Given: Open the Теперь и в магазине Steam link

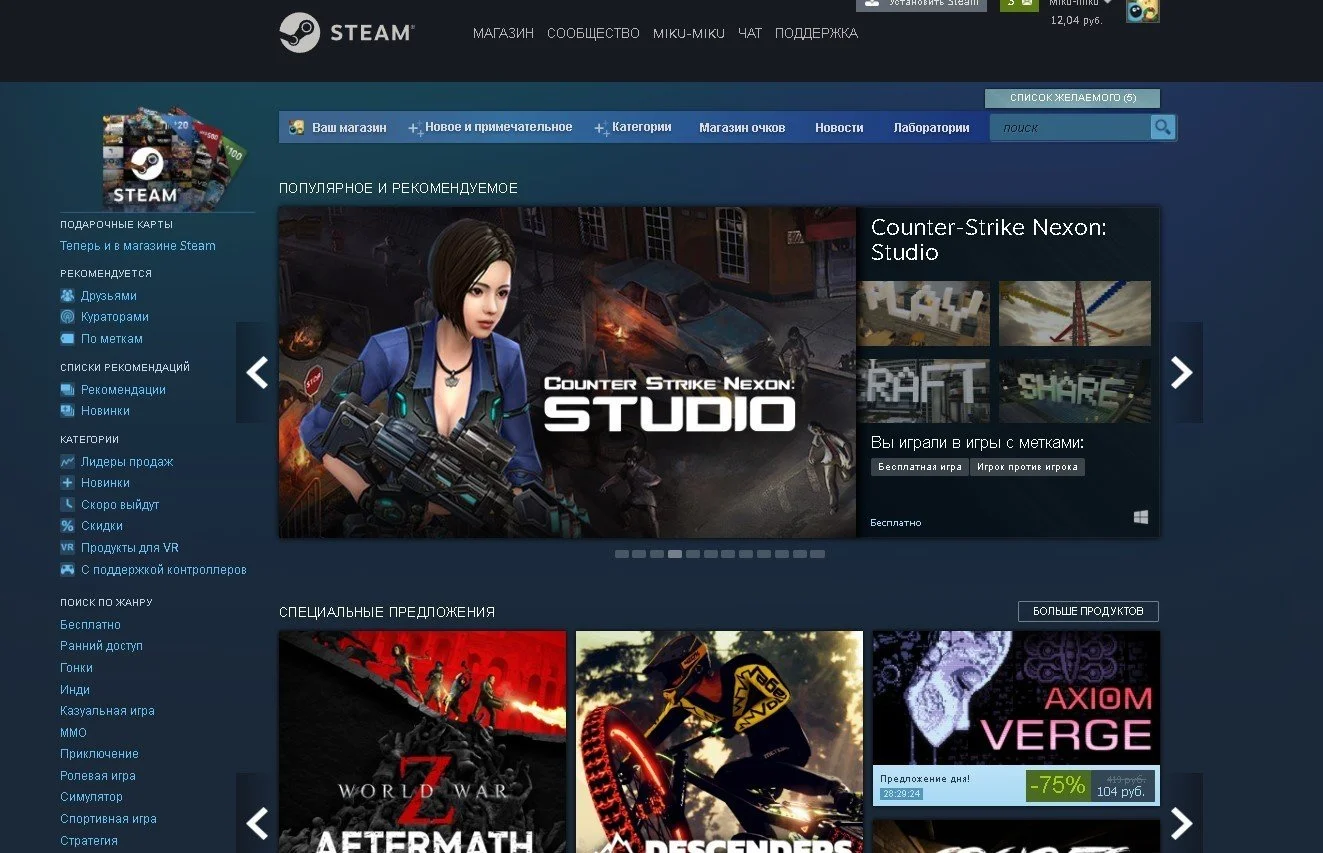Looking at the screenshot, I should (x=138, y=246).
